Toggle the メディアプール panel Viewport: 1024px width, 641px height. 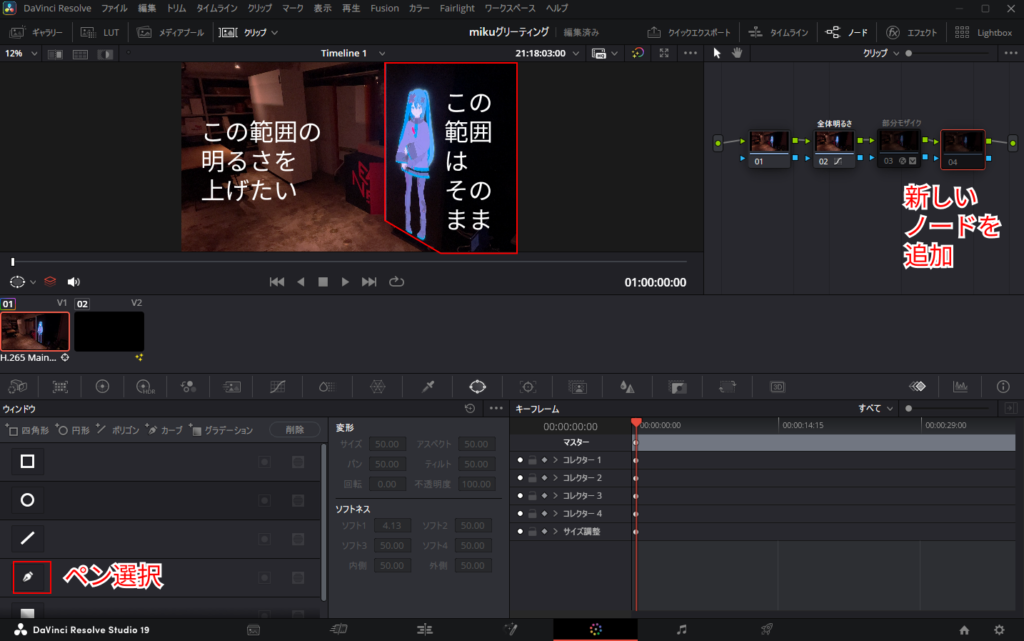click(170, 32)
